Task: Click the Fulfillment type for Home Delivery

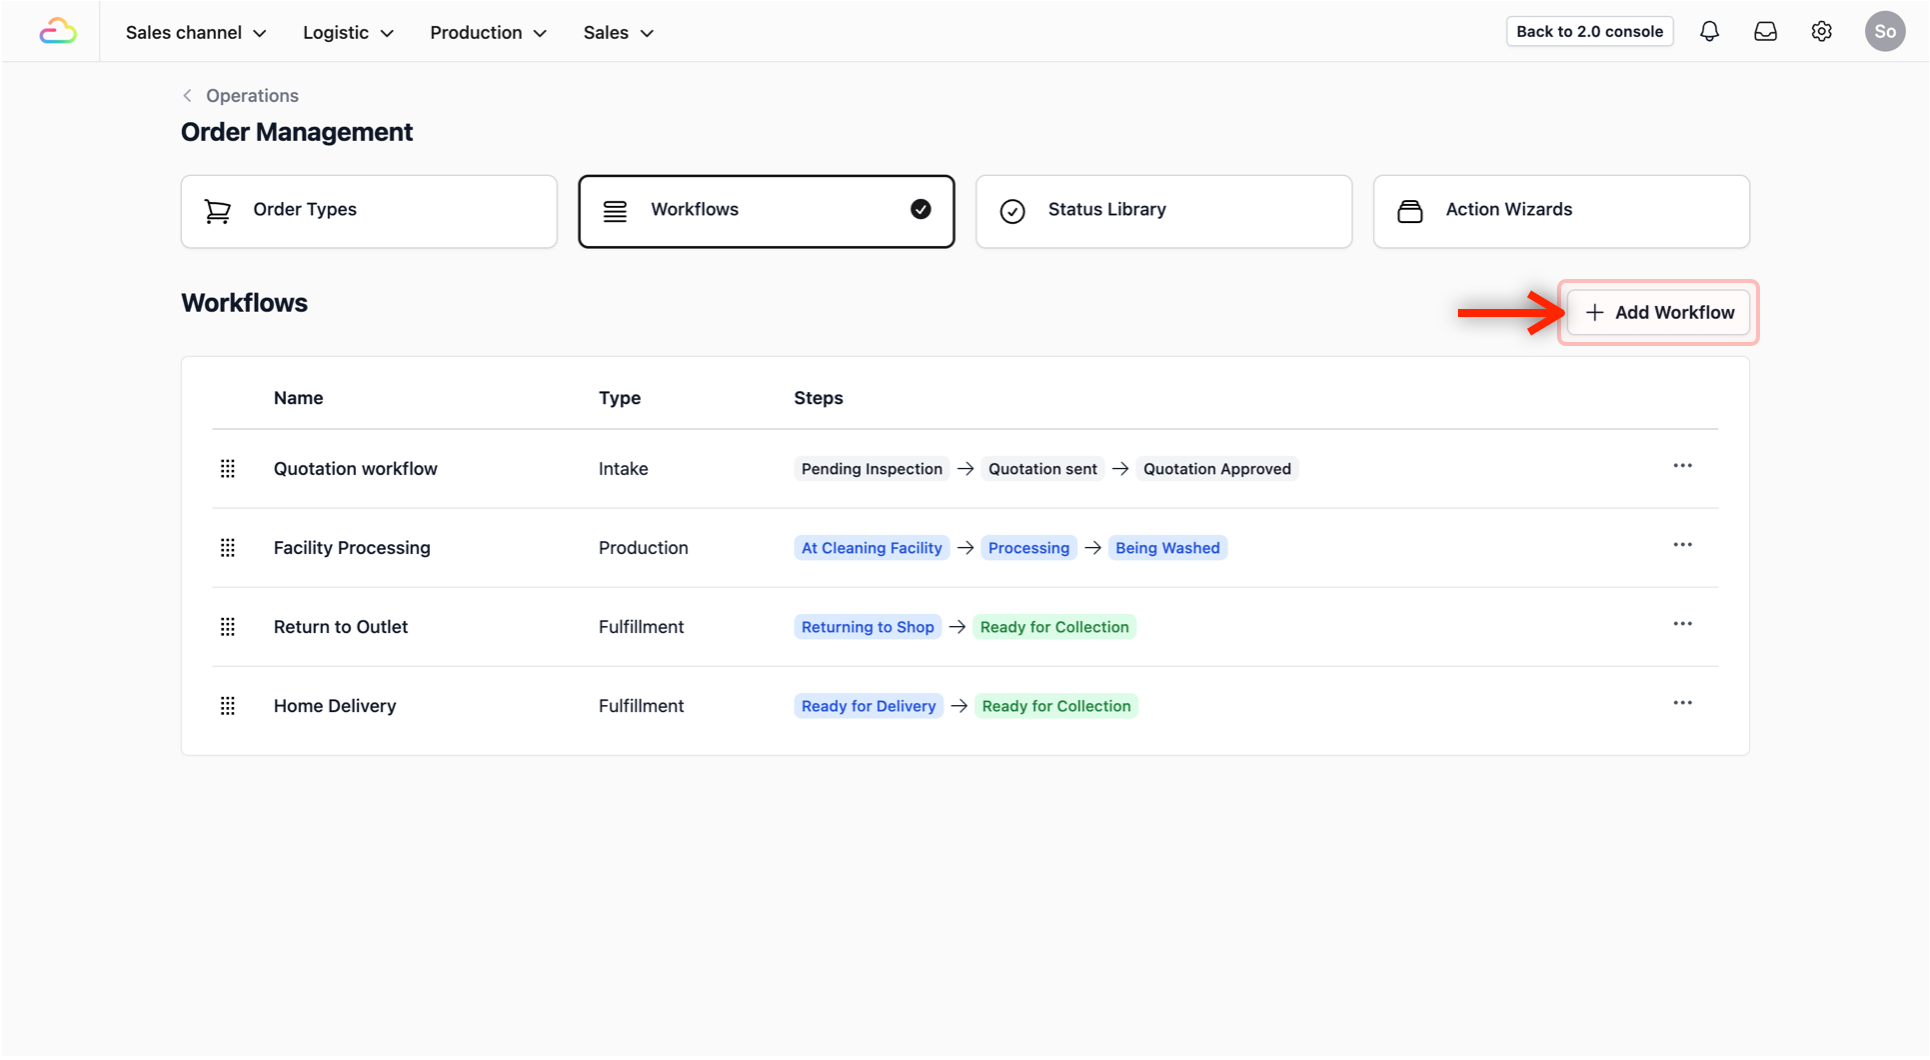Action: (x=641, y=706)
